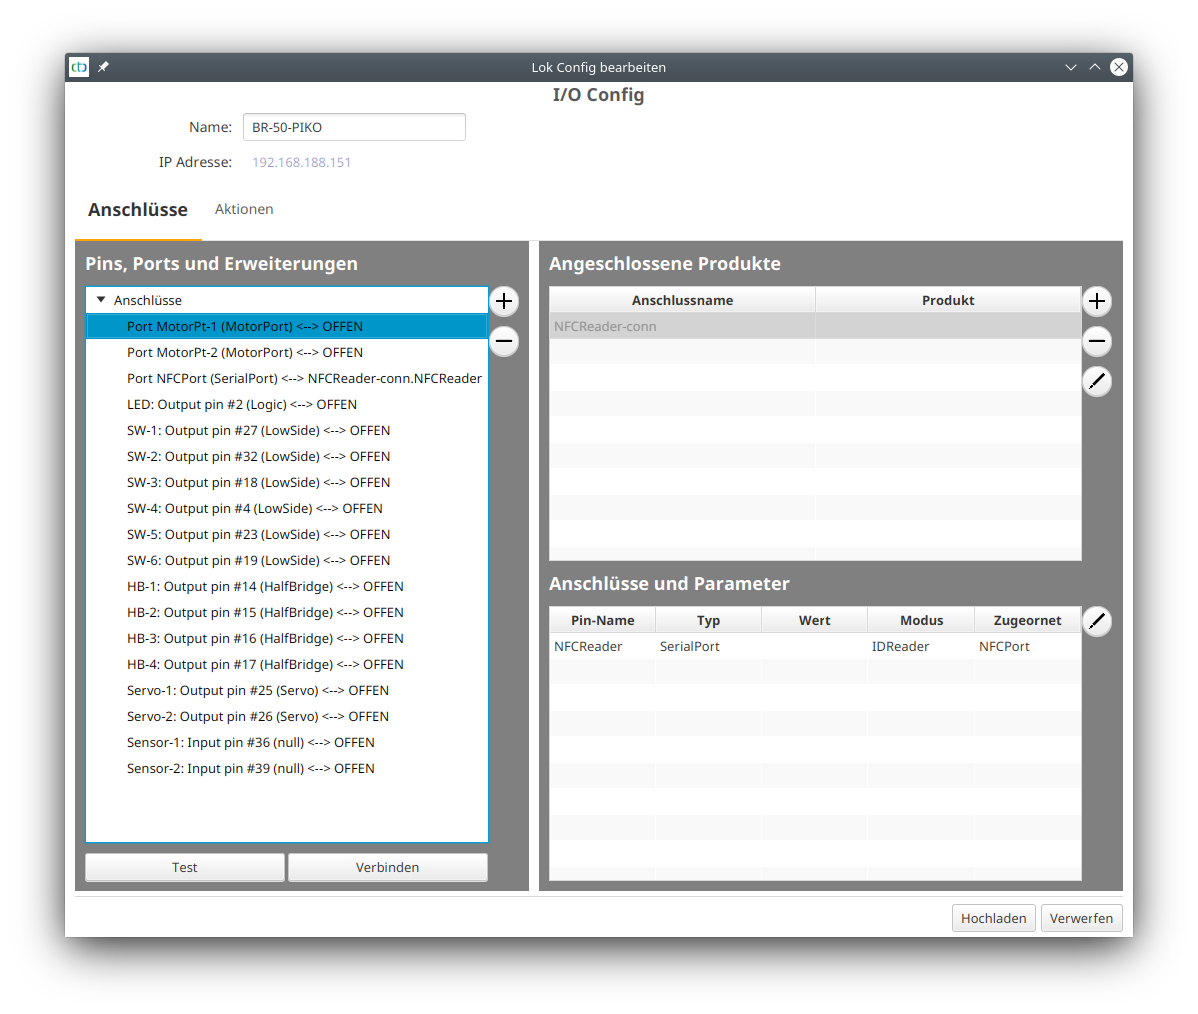Select Port NFCPort (SerialPort) tree entry
Image resolution: width=1198 pixels, height=1014 pixels.
[304, 378]
